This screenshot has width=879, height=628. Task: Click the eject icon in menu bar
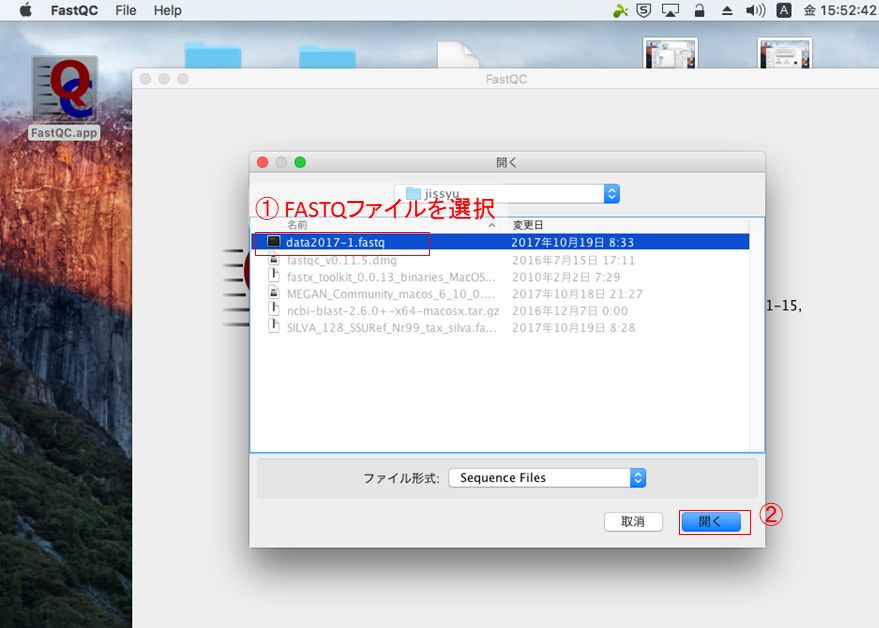[727, 10]
